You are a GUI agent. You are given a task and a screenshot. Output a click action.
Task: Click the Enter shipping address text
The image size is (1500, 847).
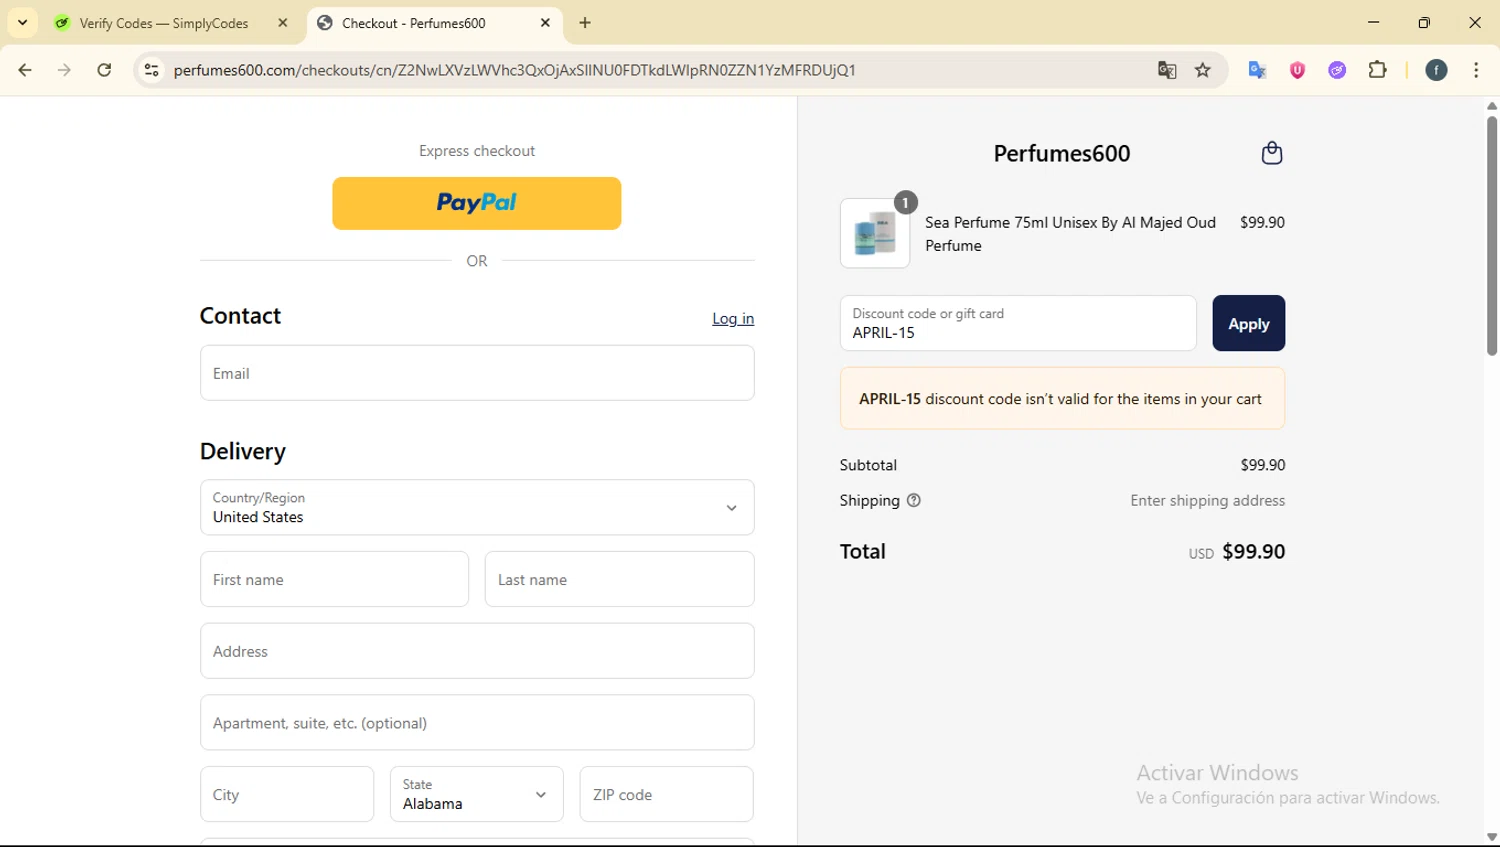1207,500
